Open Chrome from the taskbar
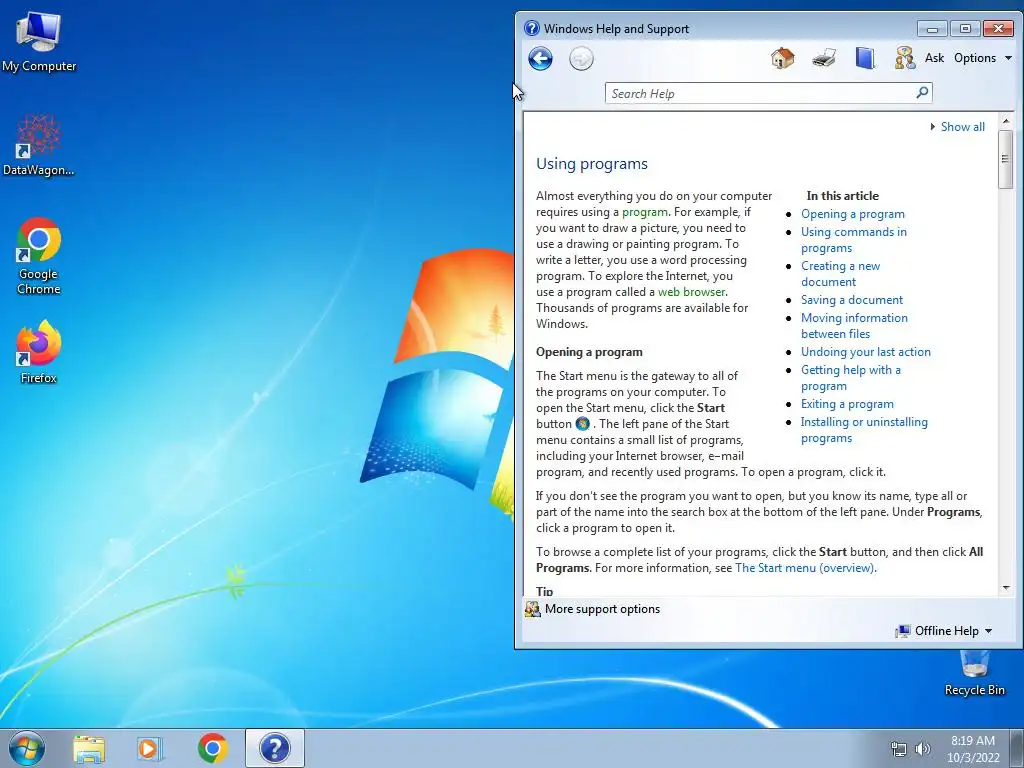This screenshot has width=1024, height=768. [x=212, y=748]
